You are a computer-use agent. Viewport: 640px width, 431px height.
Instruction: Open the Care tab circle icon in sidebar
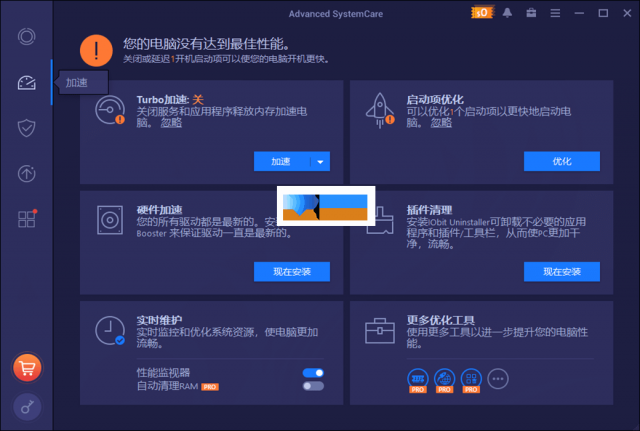coord(27,37)
